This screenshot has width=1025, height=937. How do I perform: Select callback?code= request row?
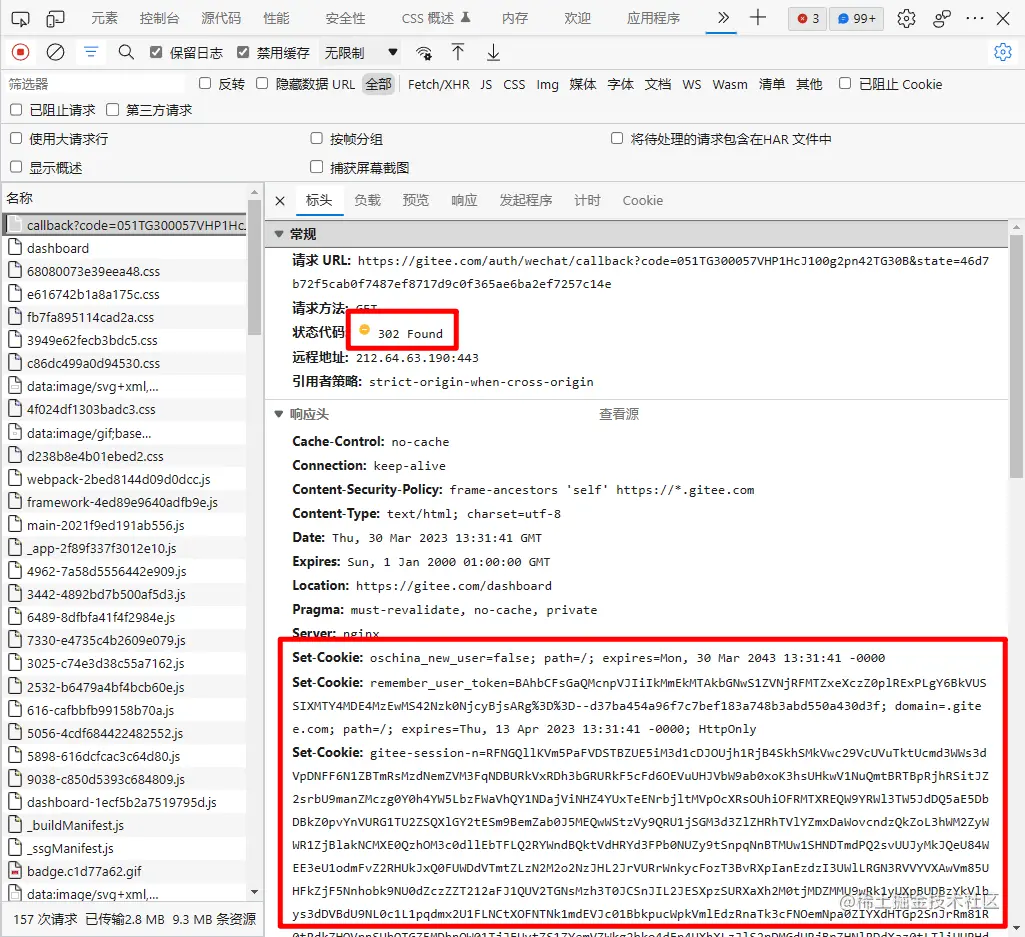[126, 225]
